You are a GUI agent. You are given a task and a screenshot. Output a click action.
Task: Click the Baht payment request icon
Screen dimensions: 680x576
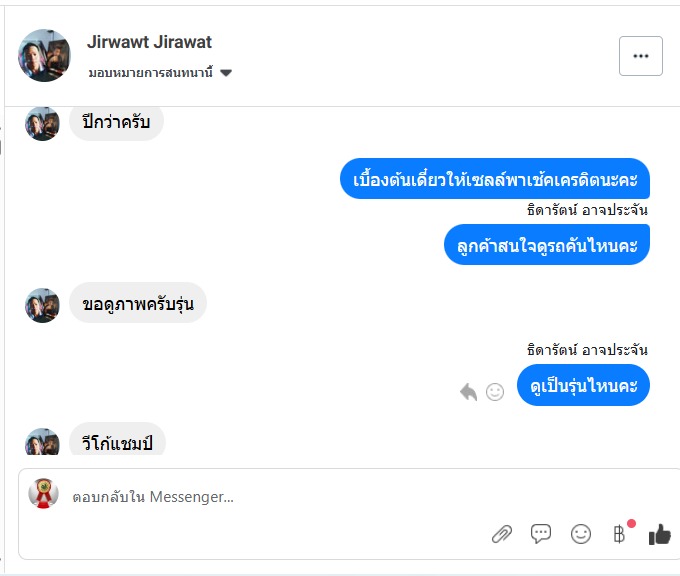[x=620, y=534]
